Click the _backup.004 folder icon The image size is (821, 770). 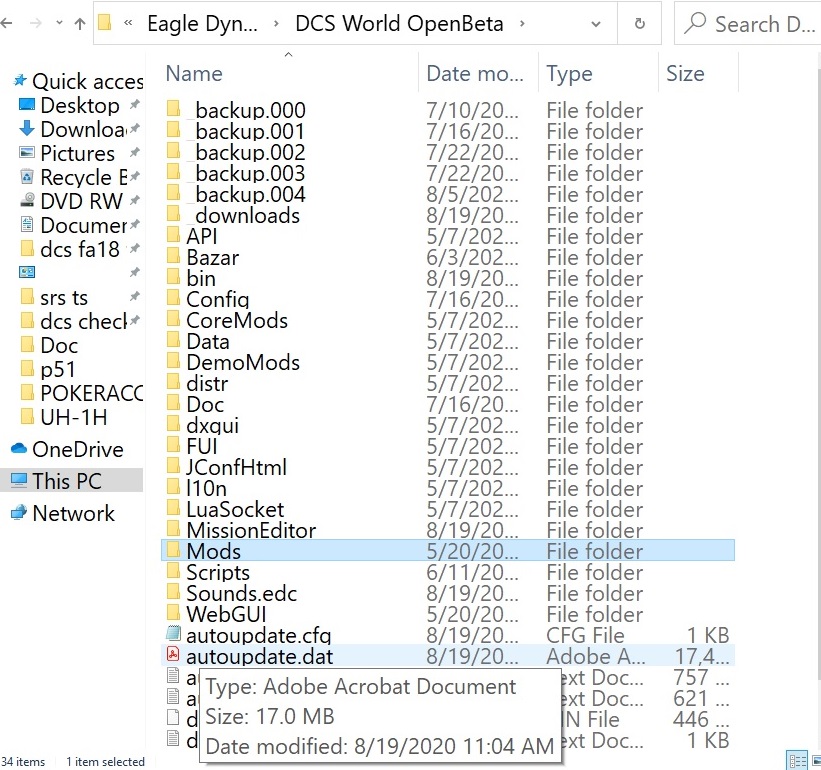pyautogui.click(x=174, y=192)
